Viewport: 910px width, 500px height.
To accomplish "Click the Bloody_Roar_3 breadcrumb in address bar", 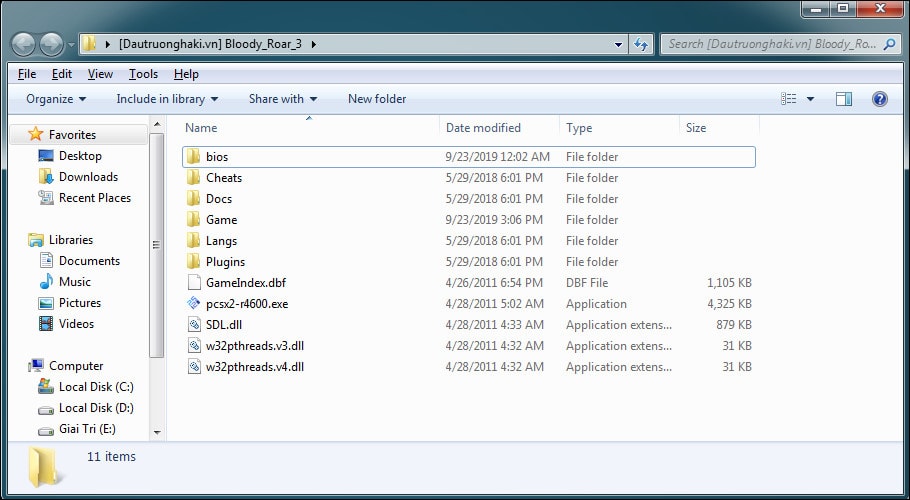I will [x=210, y=44].
